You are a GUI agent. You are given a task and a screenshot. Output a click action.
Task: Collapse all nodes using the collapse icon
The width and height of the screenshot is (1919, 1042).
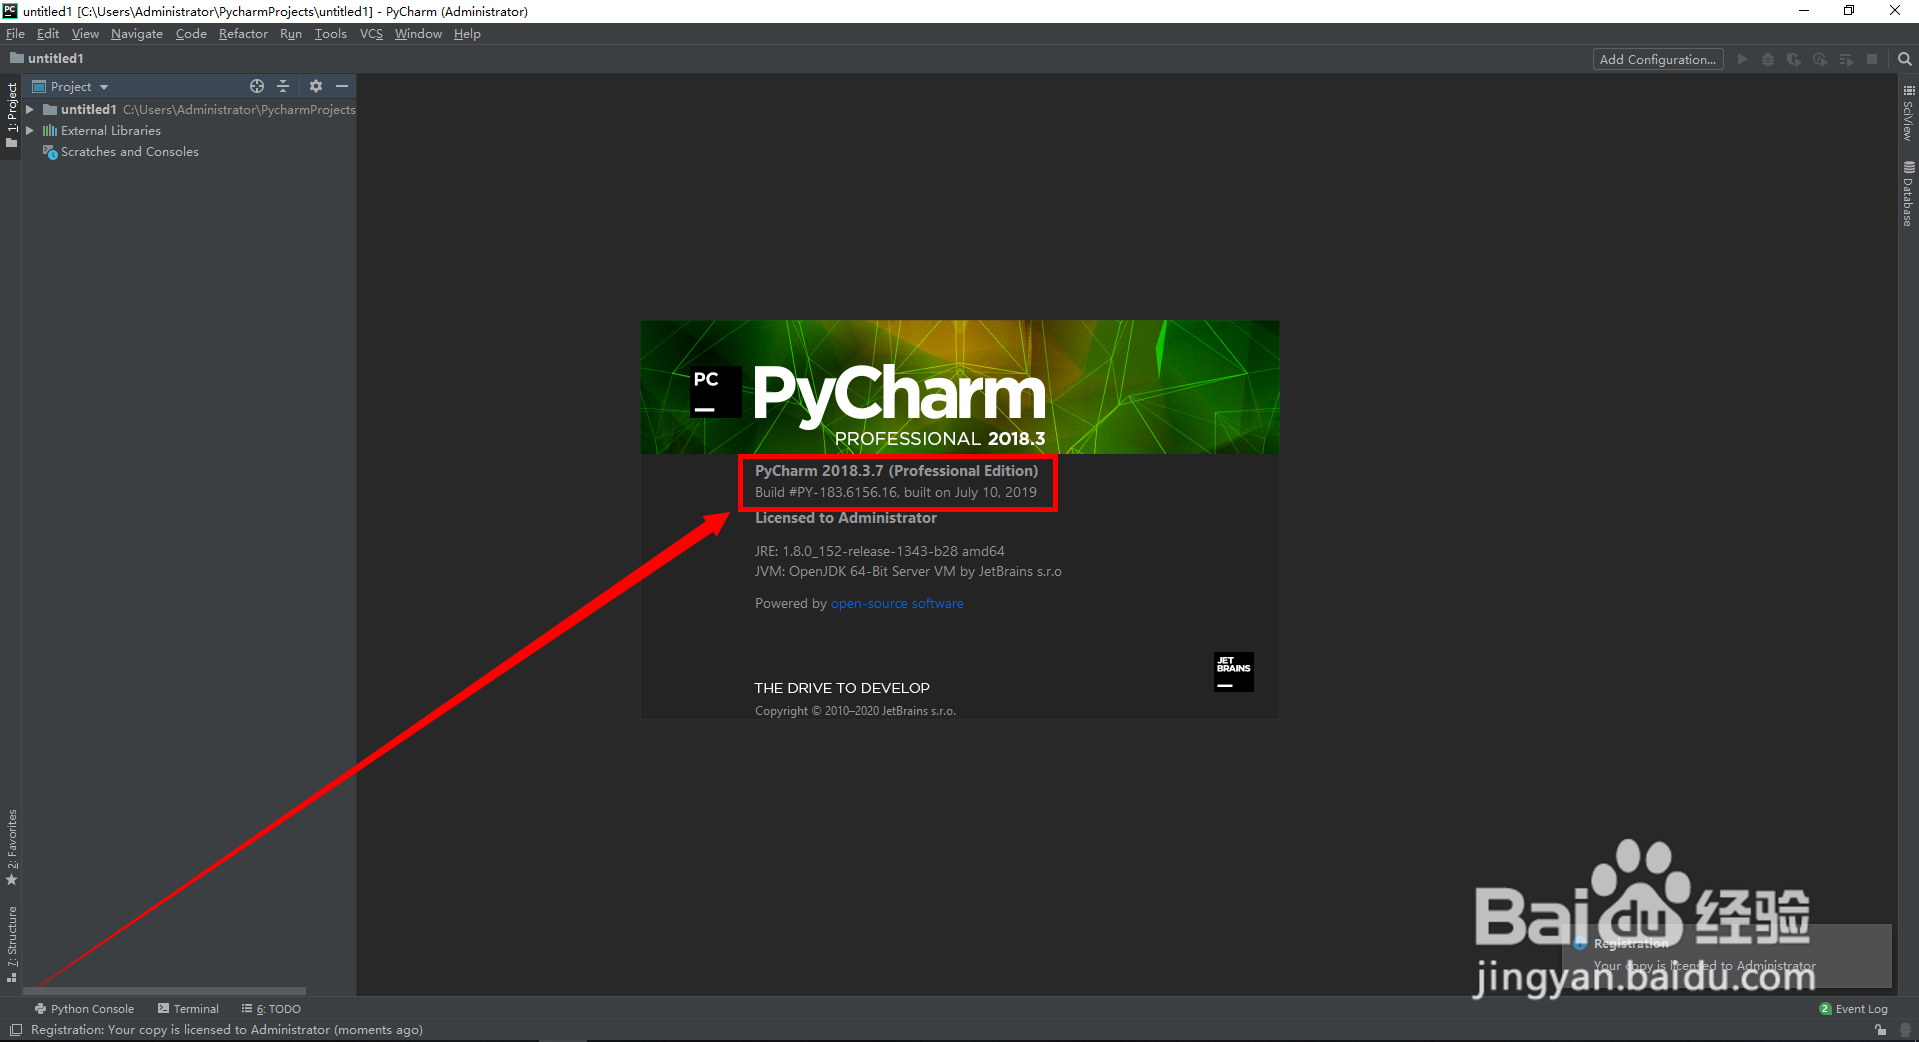coord(283,86)
